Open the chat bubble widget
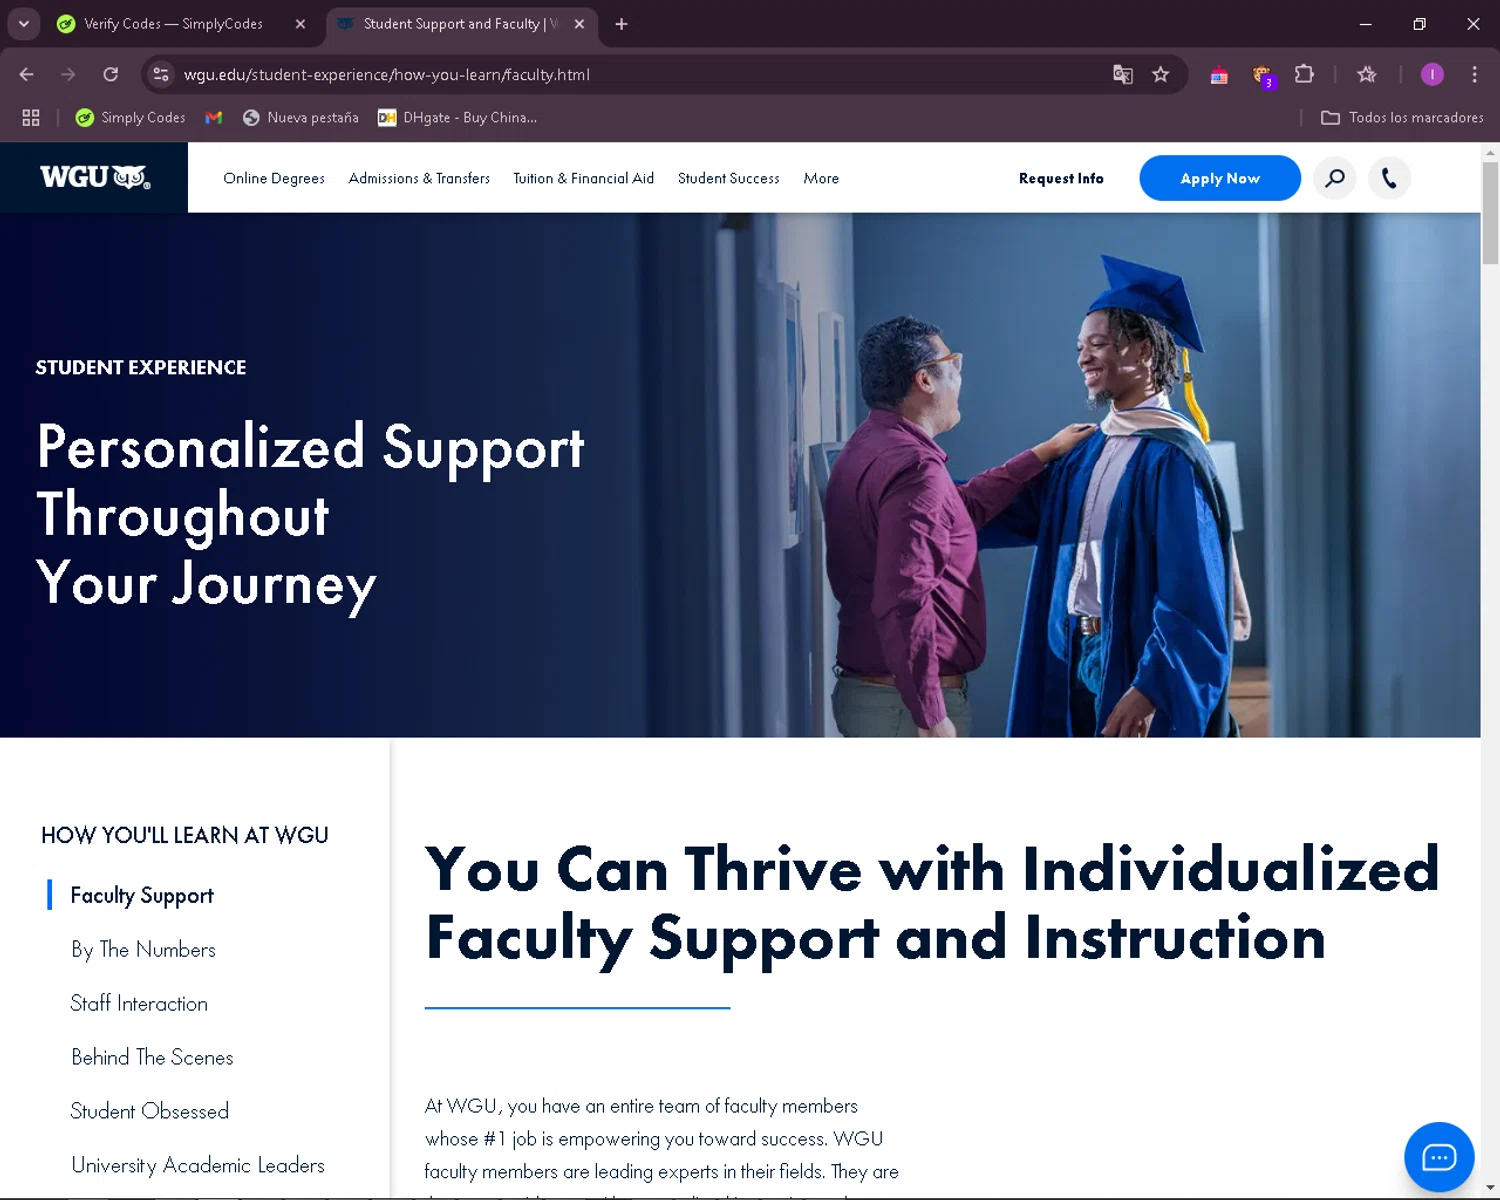The width and height of the screenshot is (1500, 1200). [x=1439, y=1157]
